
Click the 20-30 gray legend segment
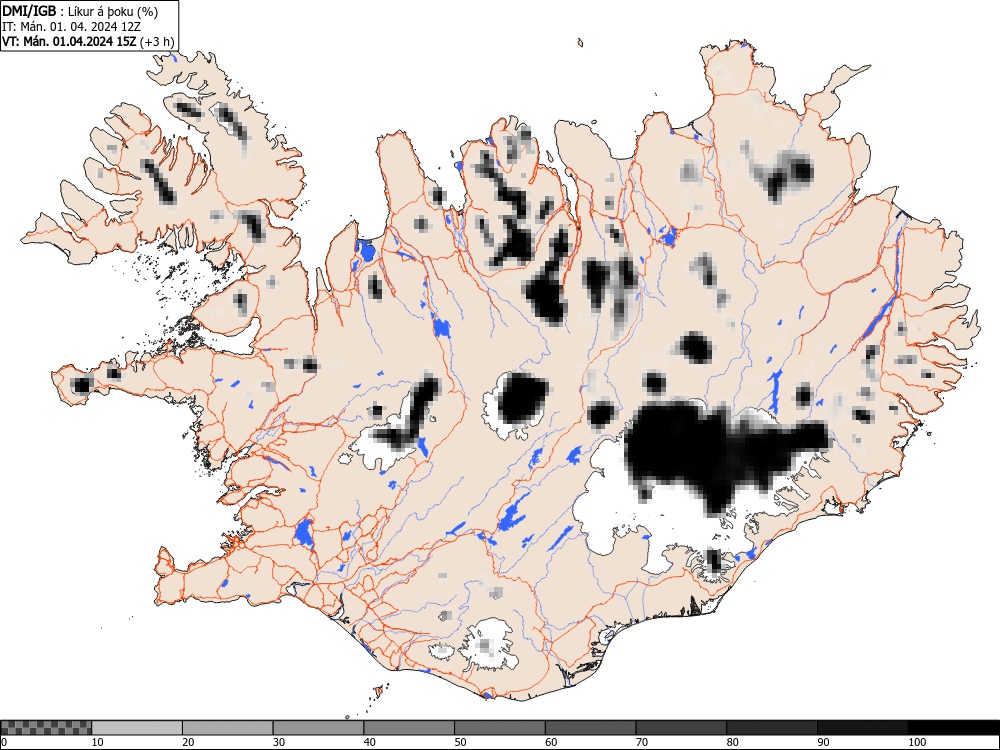228,728
